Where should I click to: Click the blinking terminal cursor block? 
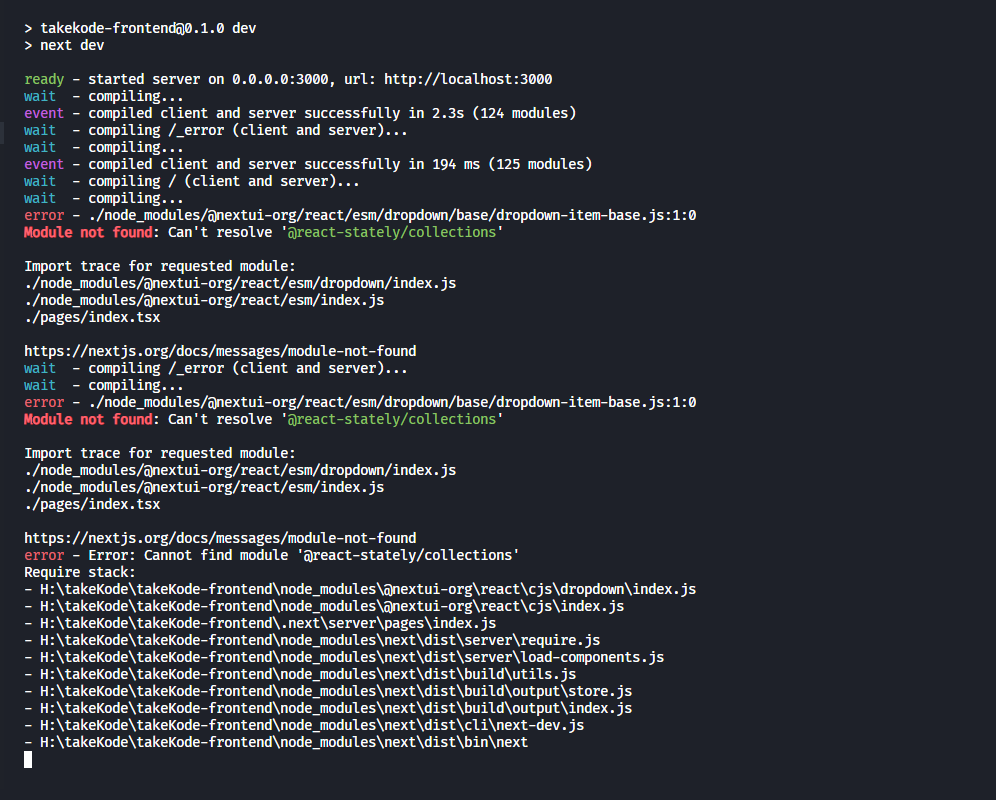coord(28,759)
